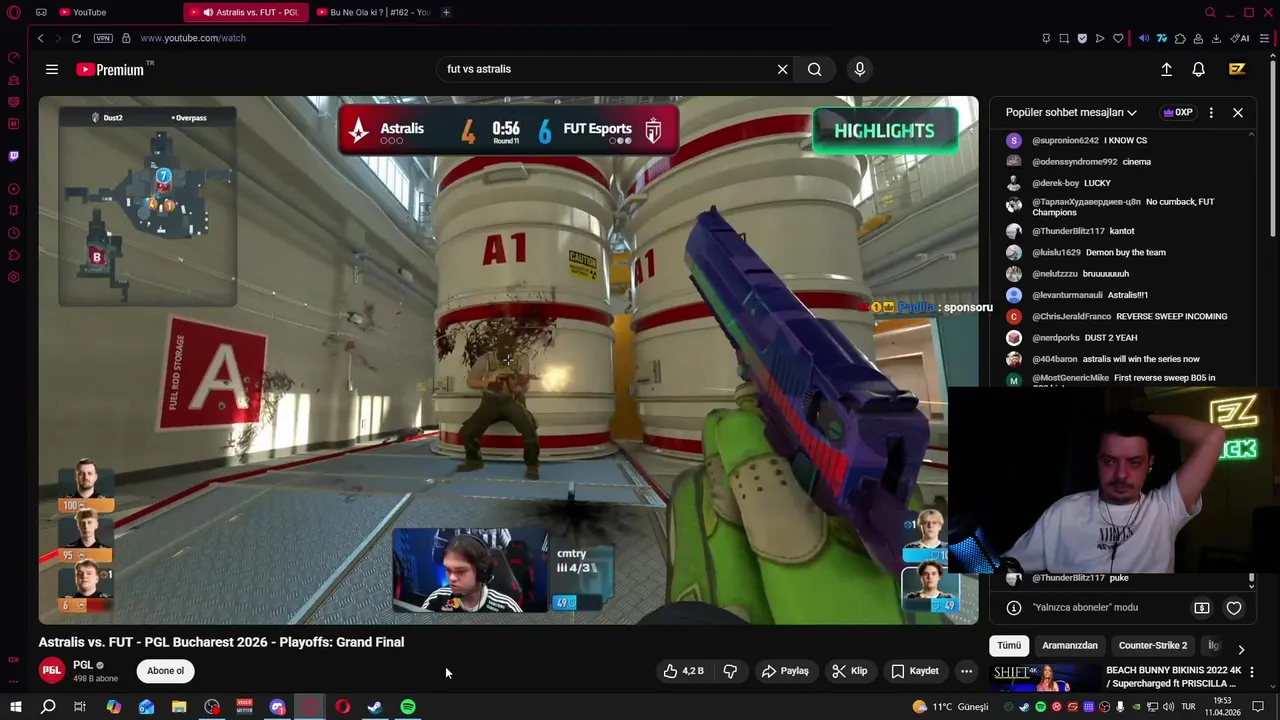Switch to Bu Ne Ola ki? #162 tab
1280x720 pixels.
click(x=372, y=12)
